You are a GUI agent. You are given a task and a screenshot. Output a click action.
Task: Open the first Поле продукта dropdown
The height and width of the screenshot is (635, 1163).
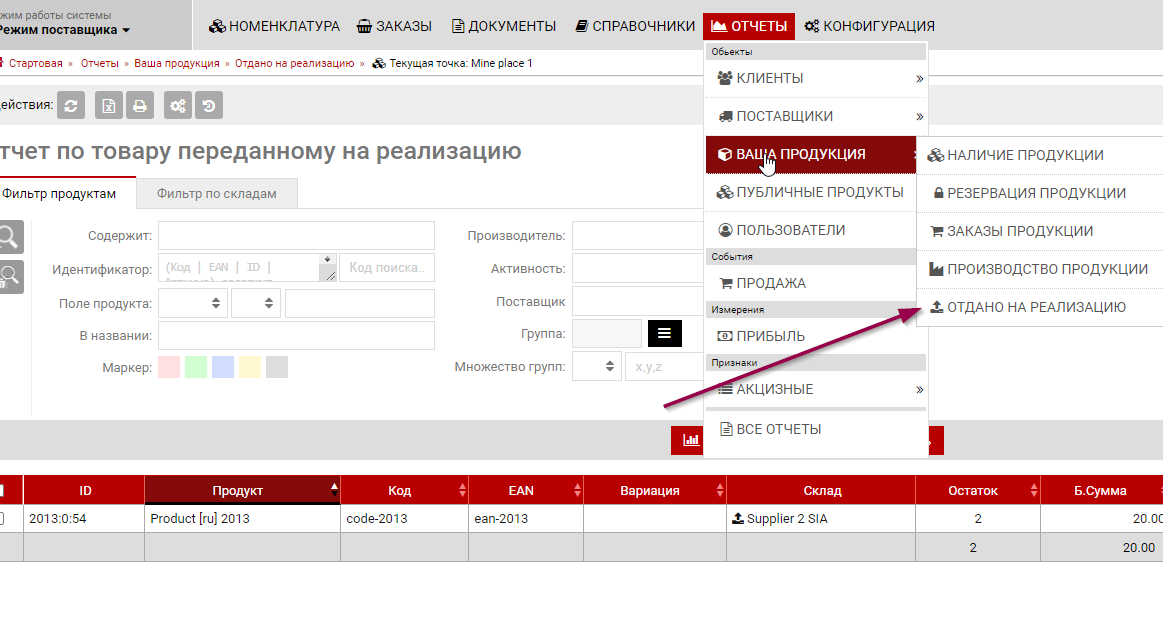pos(192,303)
